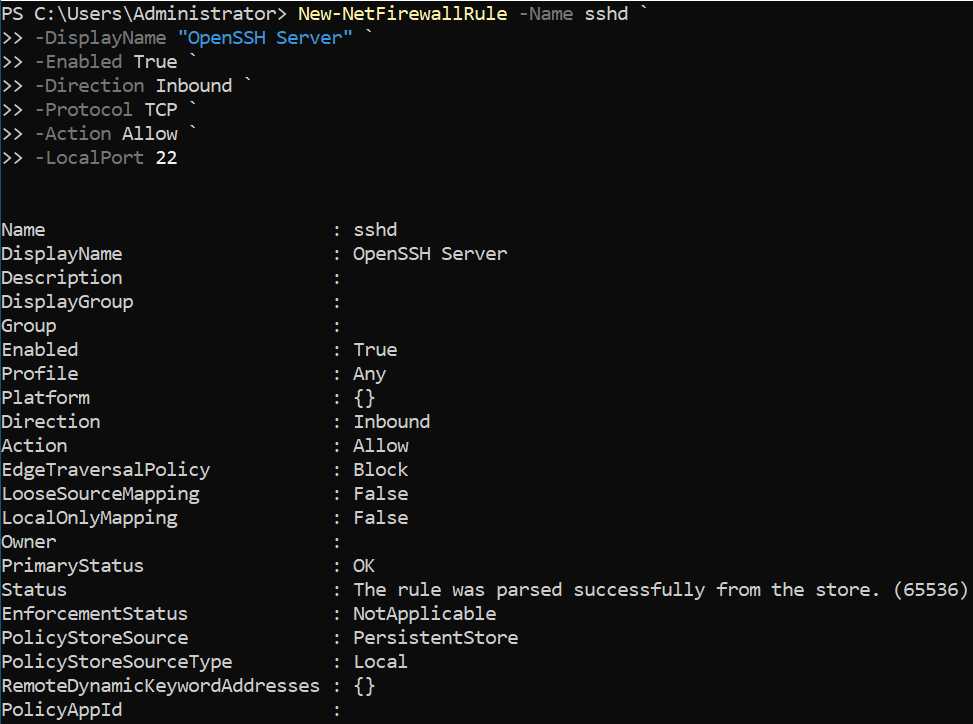This screenshot has height=724, width=973.
Task: Click the -Enabled True parameter line
Action: coord(105,62)
